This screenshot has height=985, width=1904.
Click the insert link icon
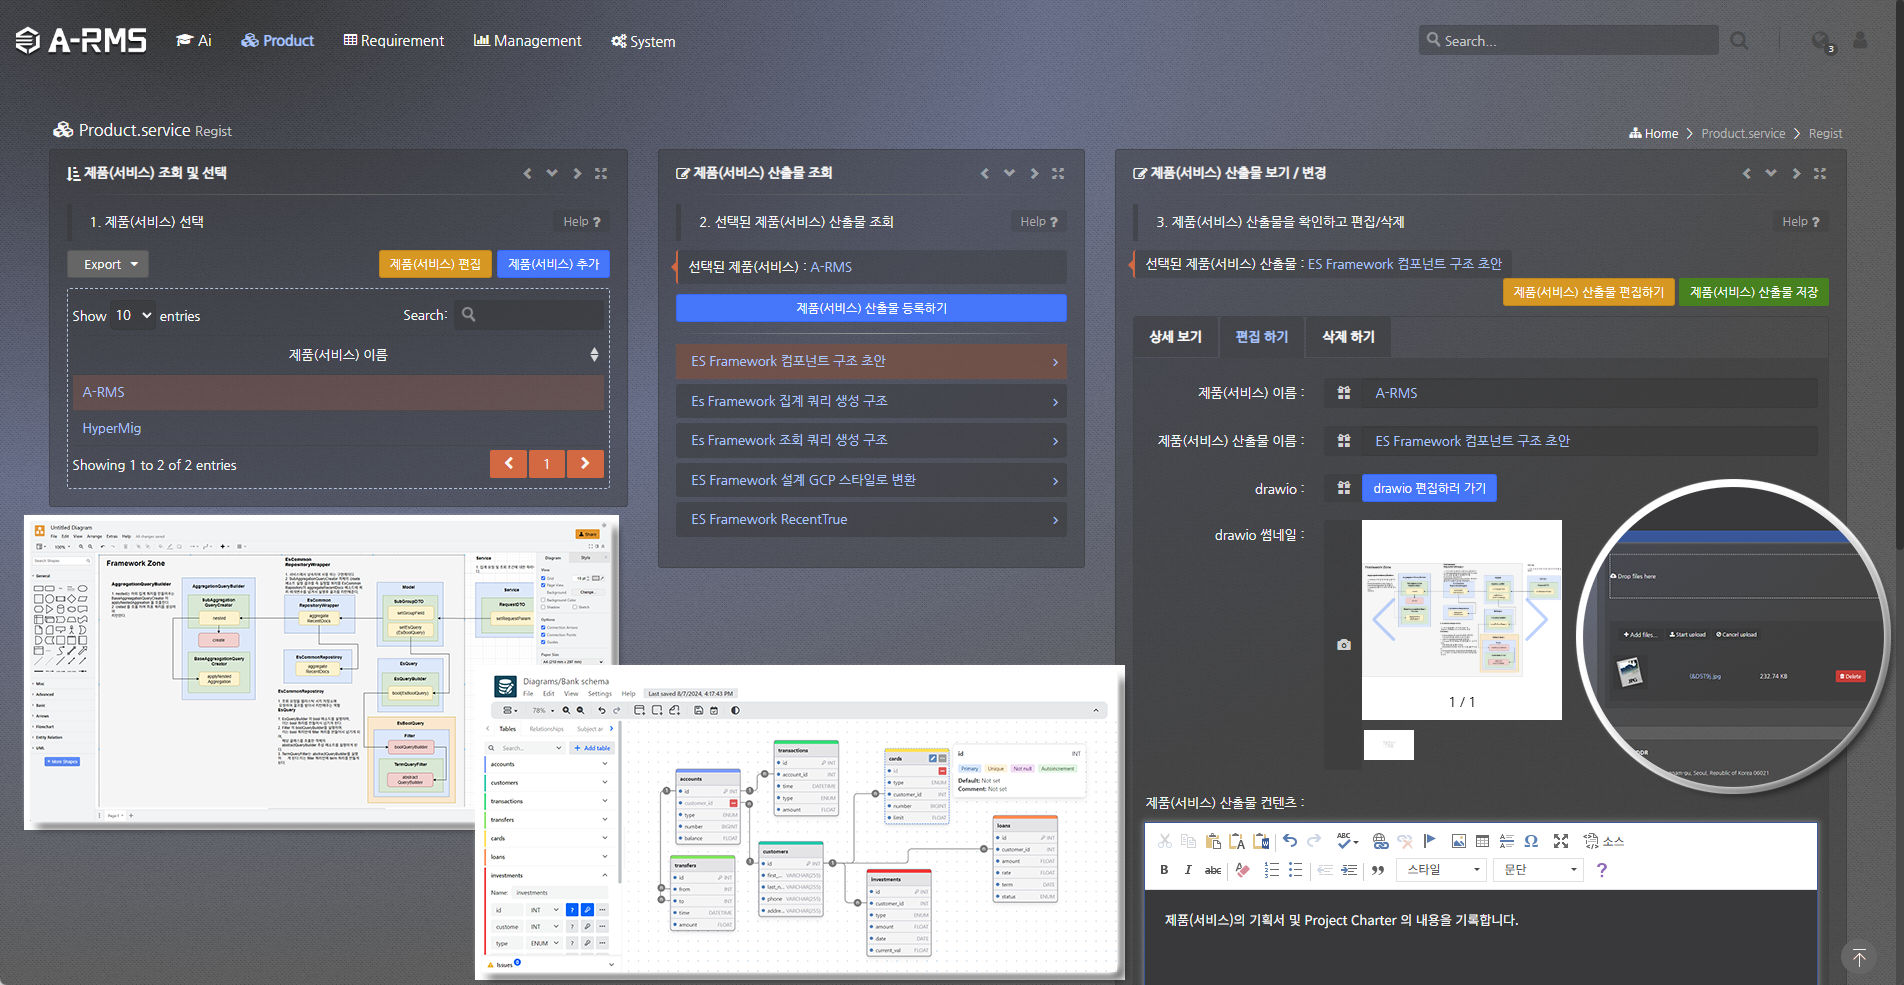tap(1380, 841)
